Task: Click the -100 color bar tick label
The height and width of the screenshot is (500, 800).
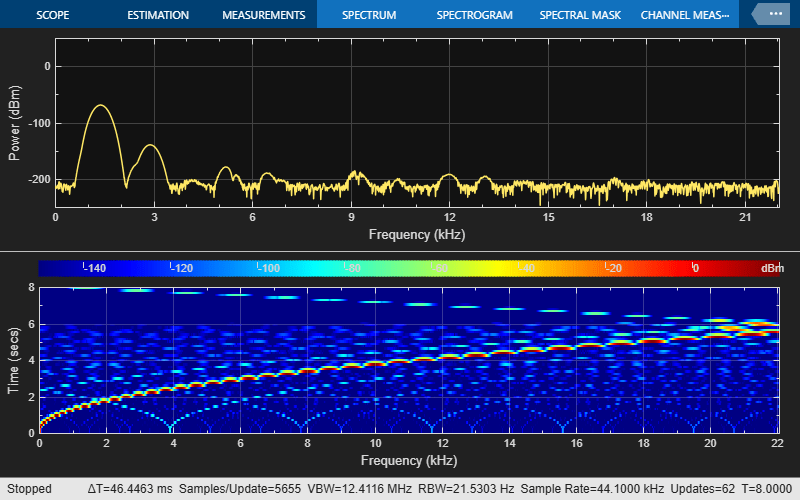Action: point(268,268)
